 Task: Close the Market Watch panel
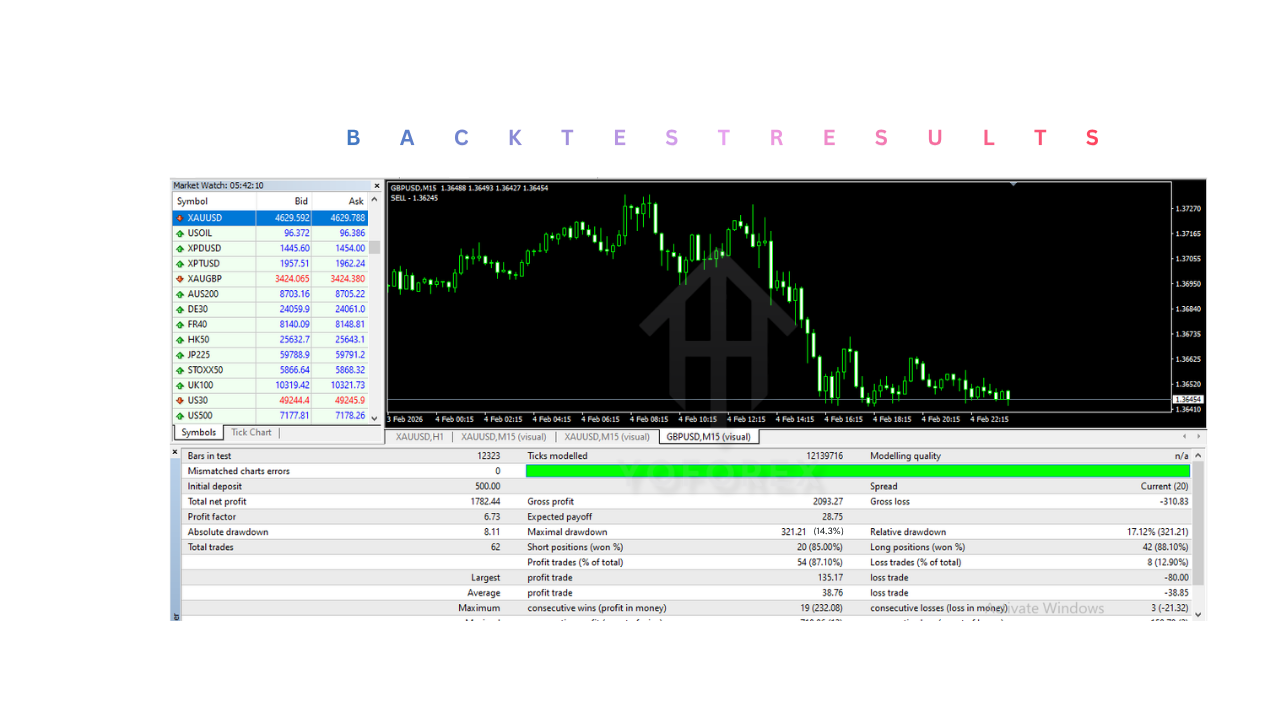377,186
